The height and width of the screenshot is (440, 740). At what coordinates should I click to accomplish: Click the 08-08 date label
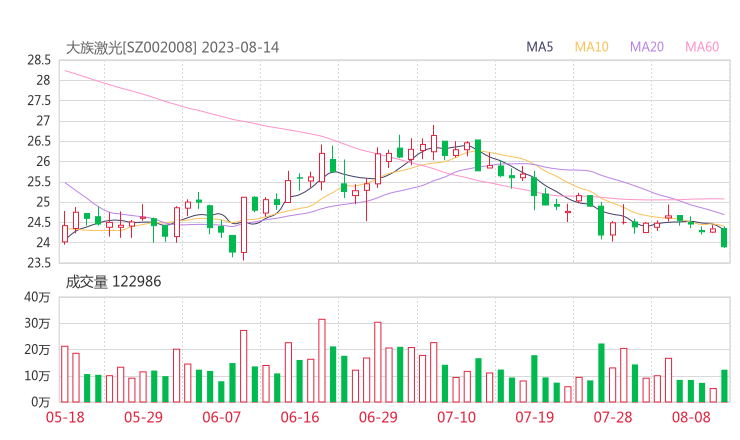click(691, 417)
